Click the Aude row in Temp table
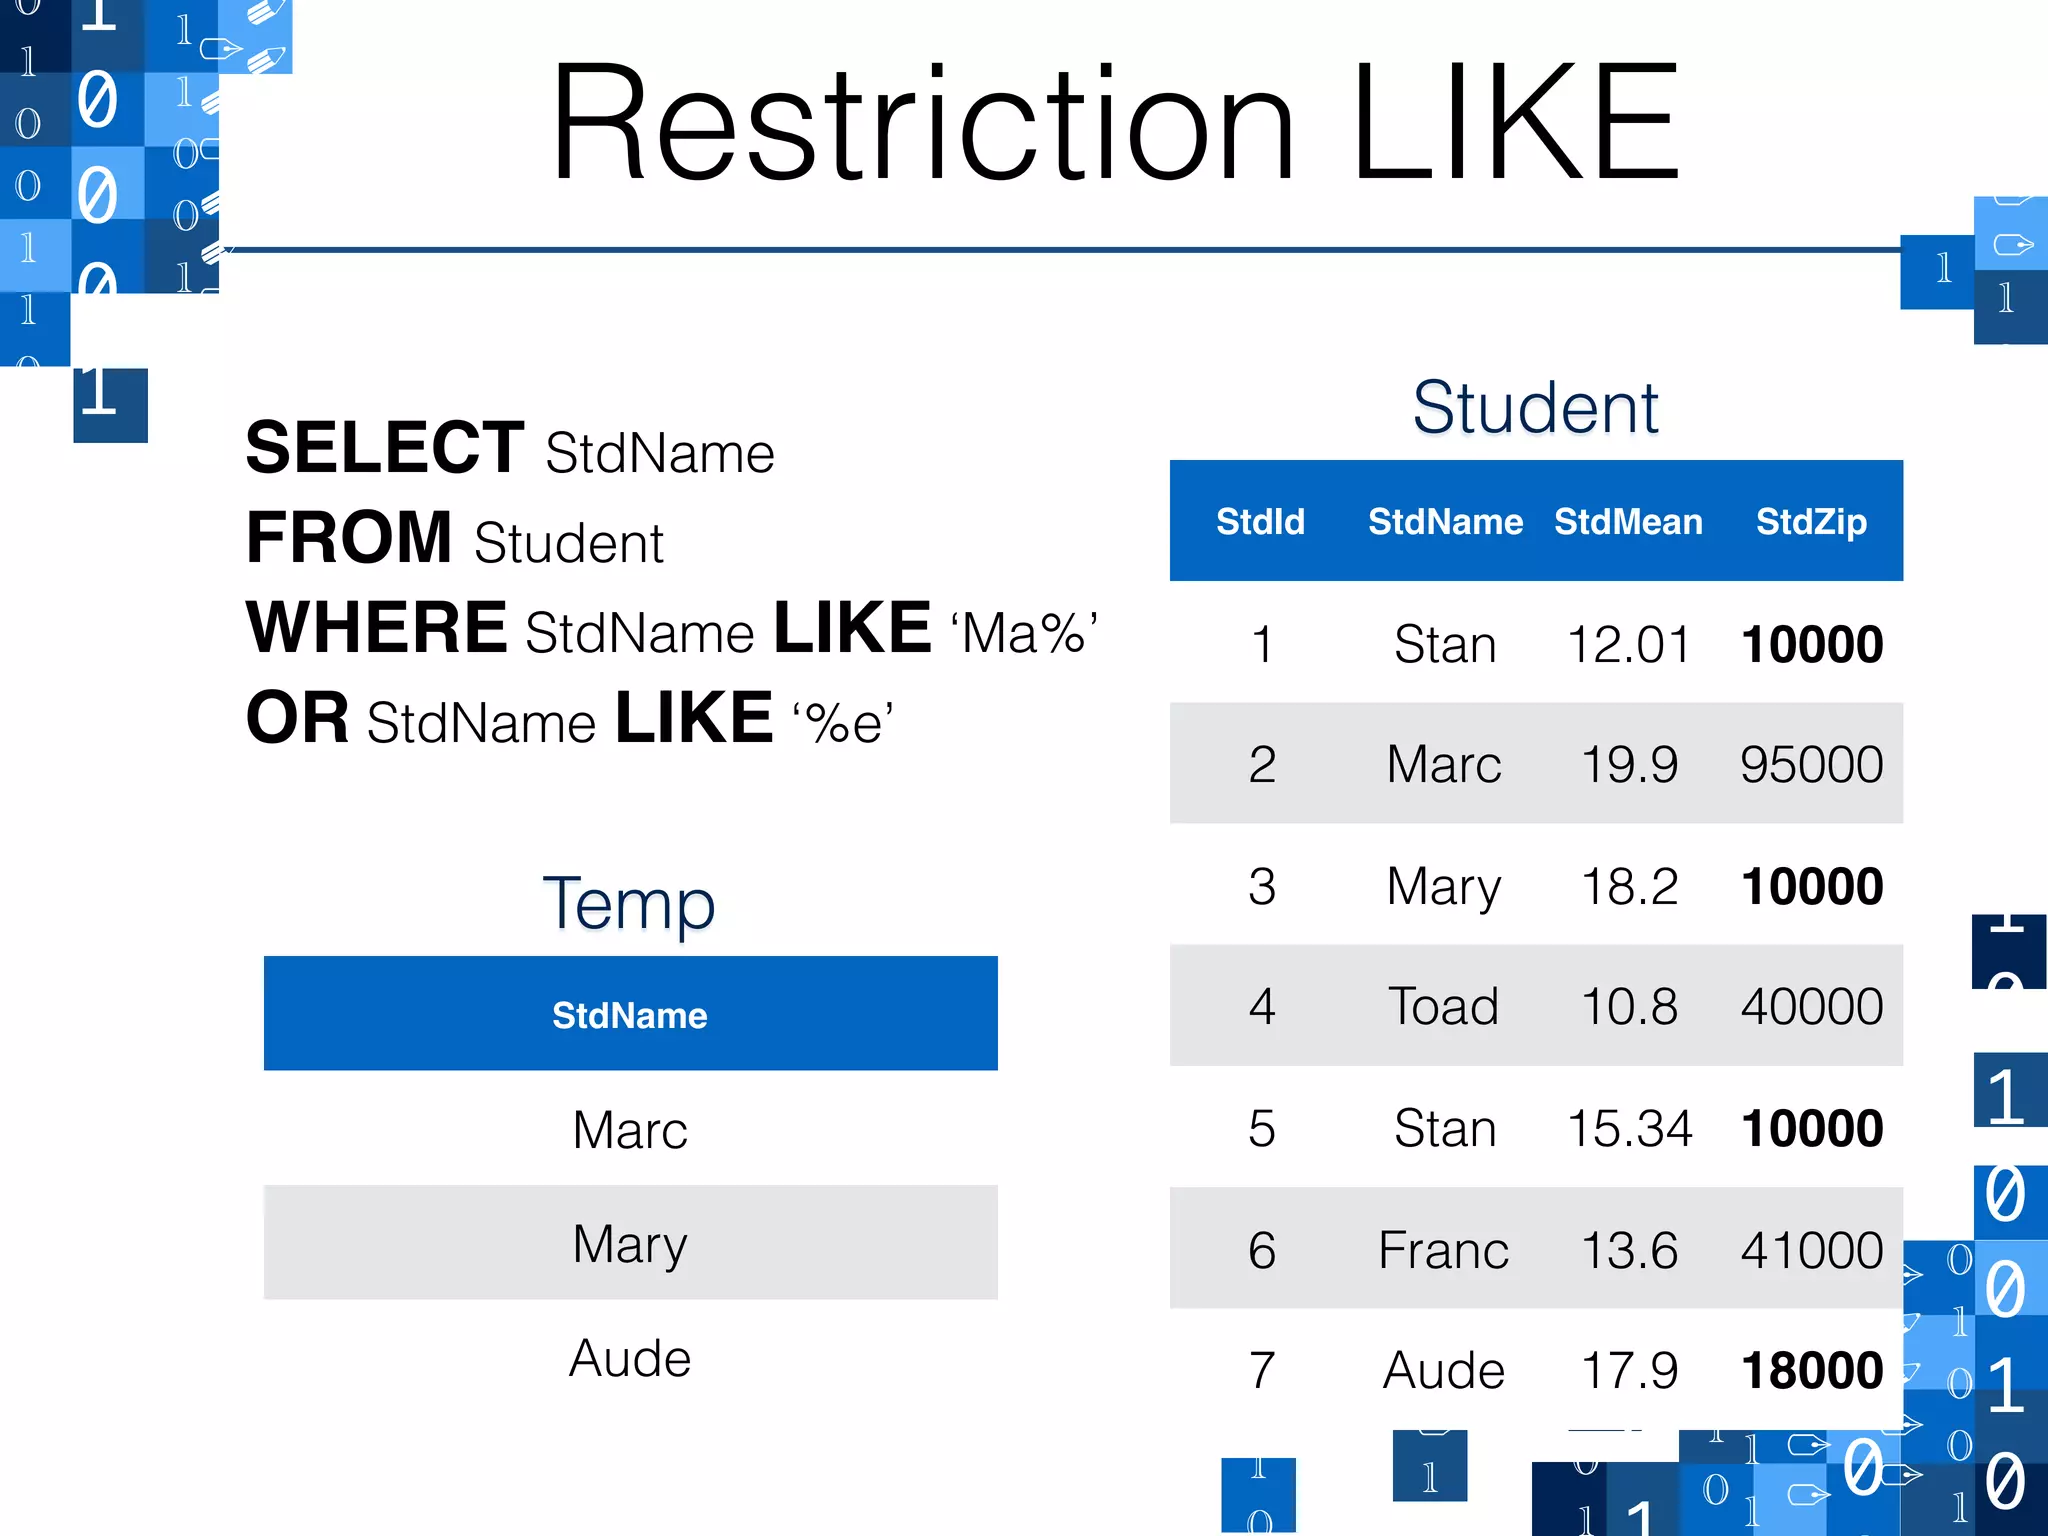This screenshot has width=2048, height=1536. [x=630, y=1358]
